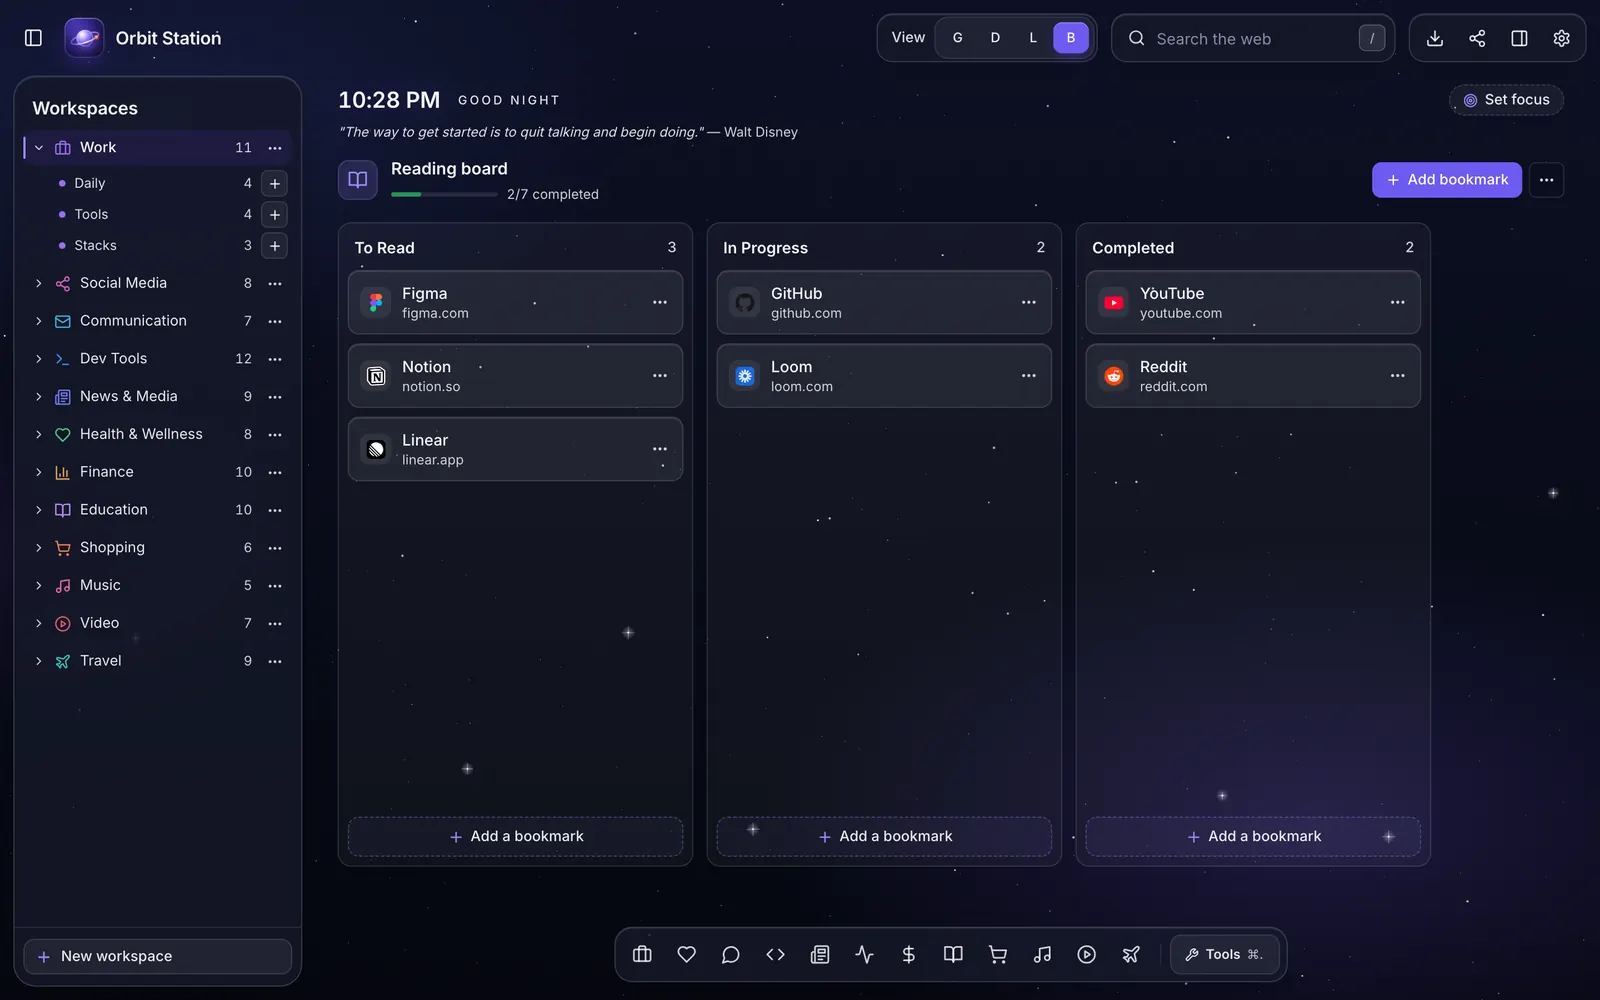Switch to the G view mode
The width and height of the screenshot is (1600, 1000).
click(958, 38)
